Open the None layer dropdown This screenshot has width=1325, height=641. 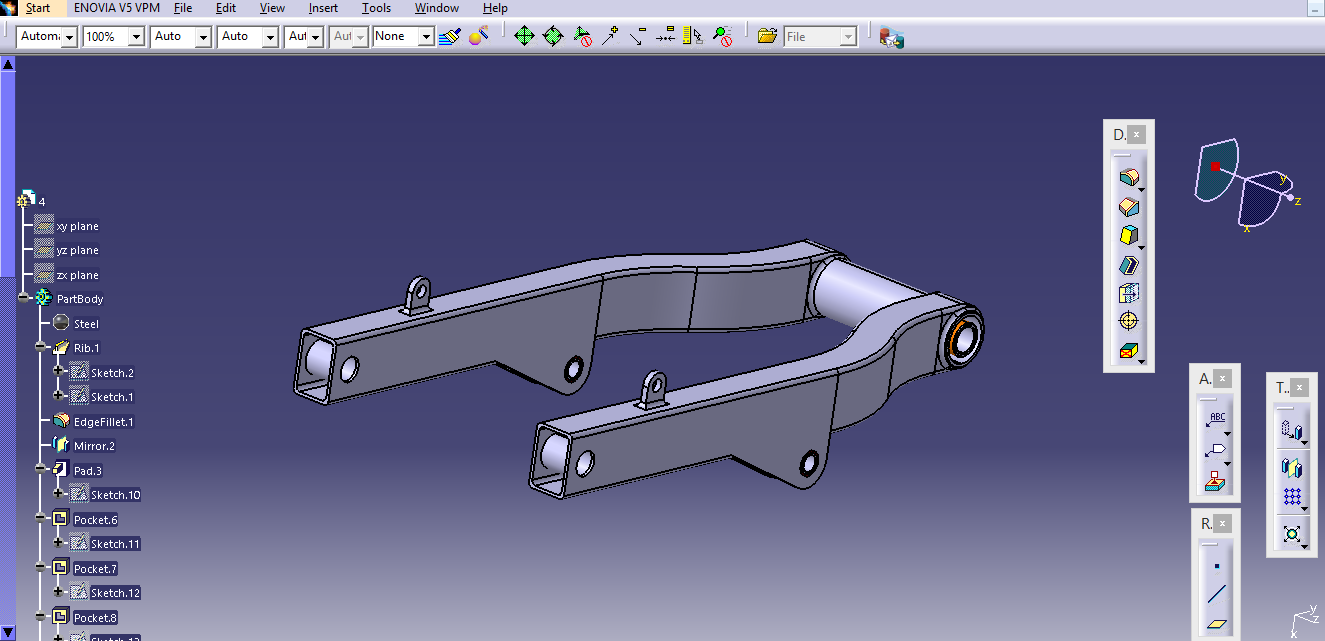[x=427, y=37]
